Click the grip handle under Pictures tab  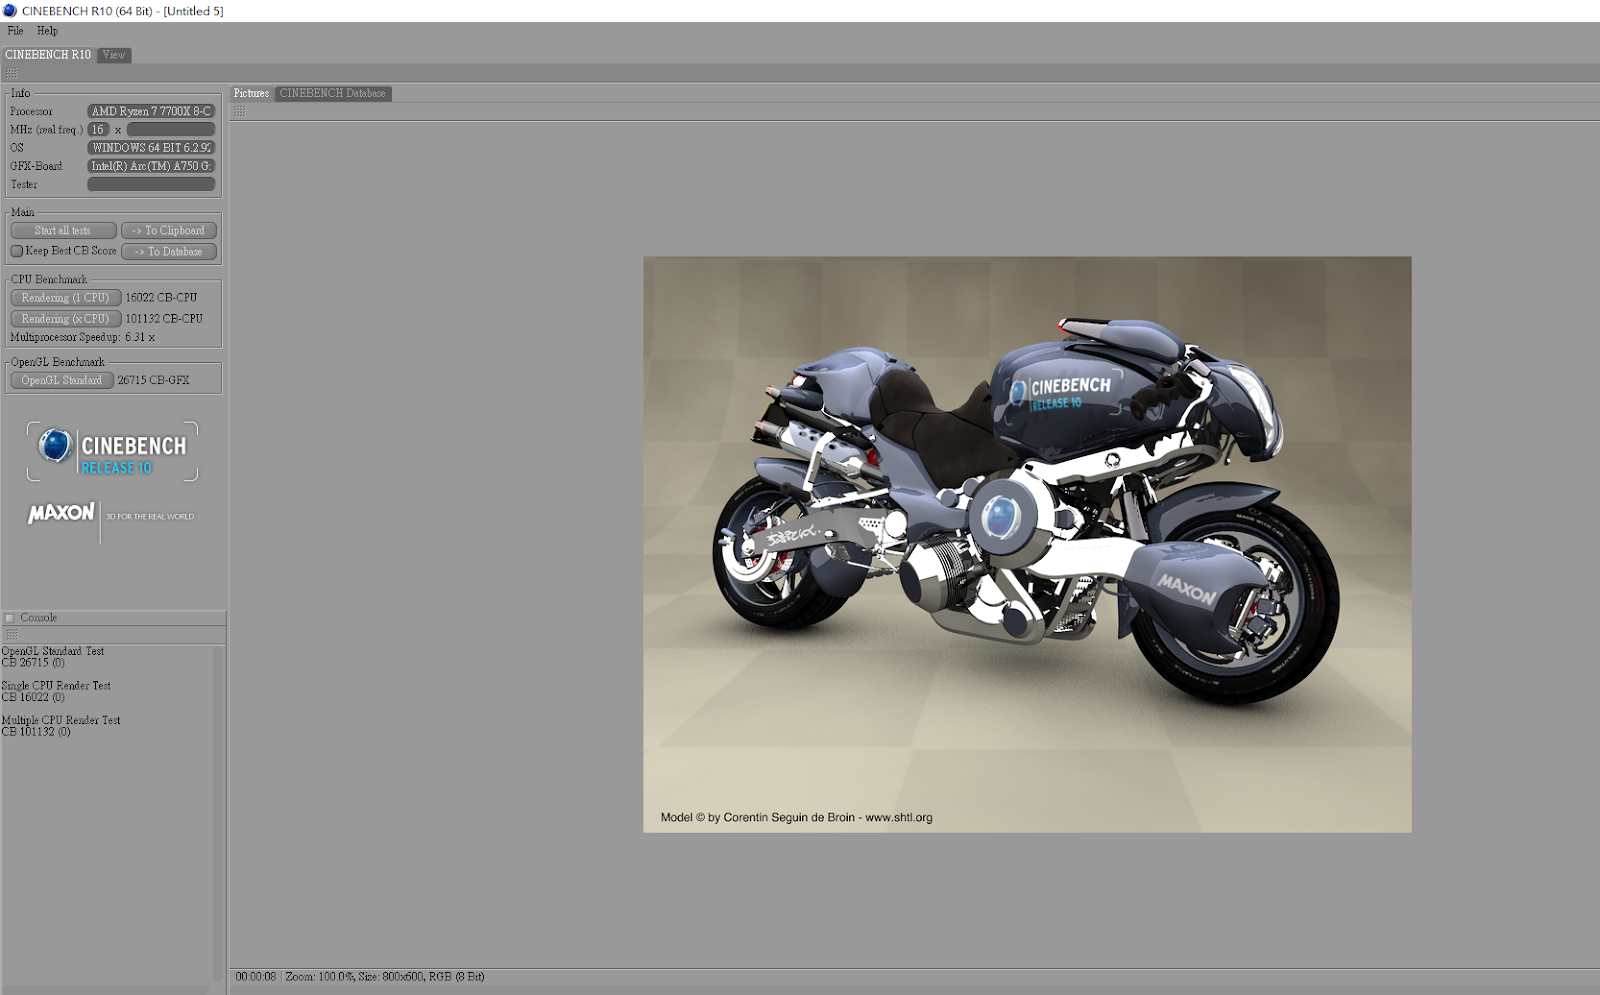click(239, 111)
